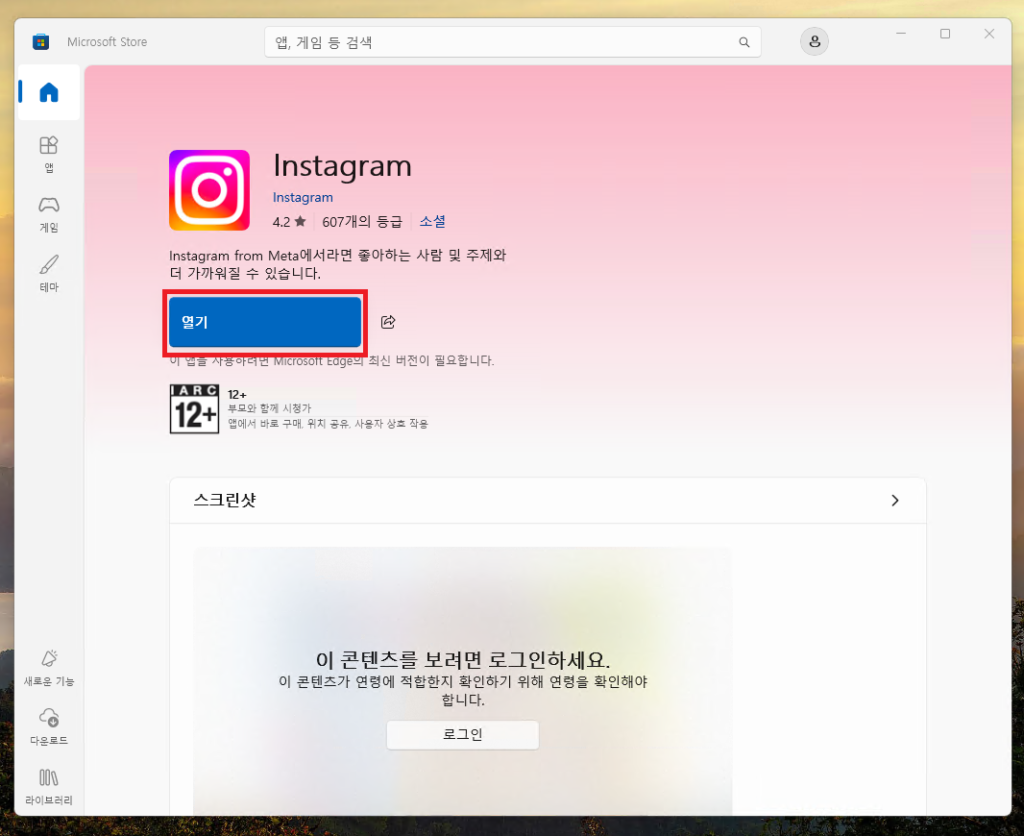Click the 로그인 button in screenshot area
The width and height of the screenshot is (1024, 836).
click(462, 735)
